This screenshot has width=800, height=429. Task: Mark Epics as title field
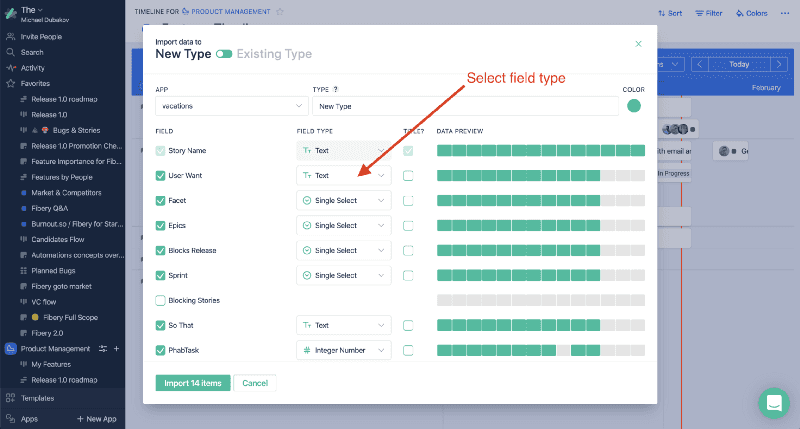tap(408, 225)
